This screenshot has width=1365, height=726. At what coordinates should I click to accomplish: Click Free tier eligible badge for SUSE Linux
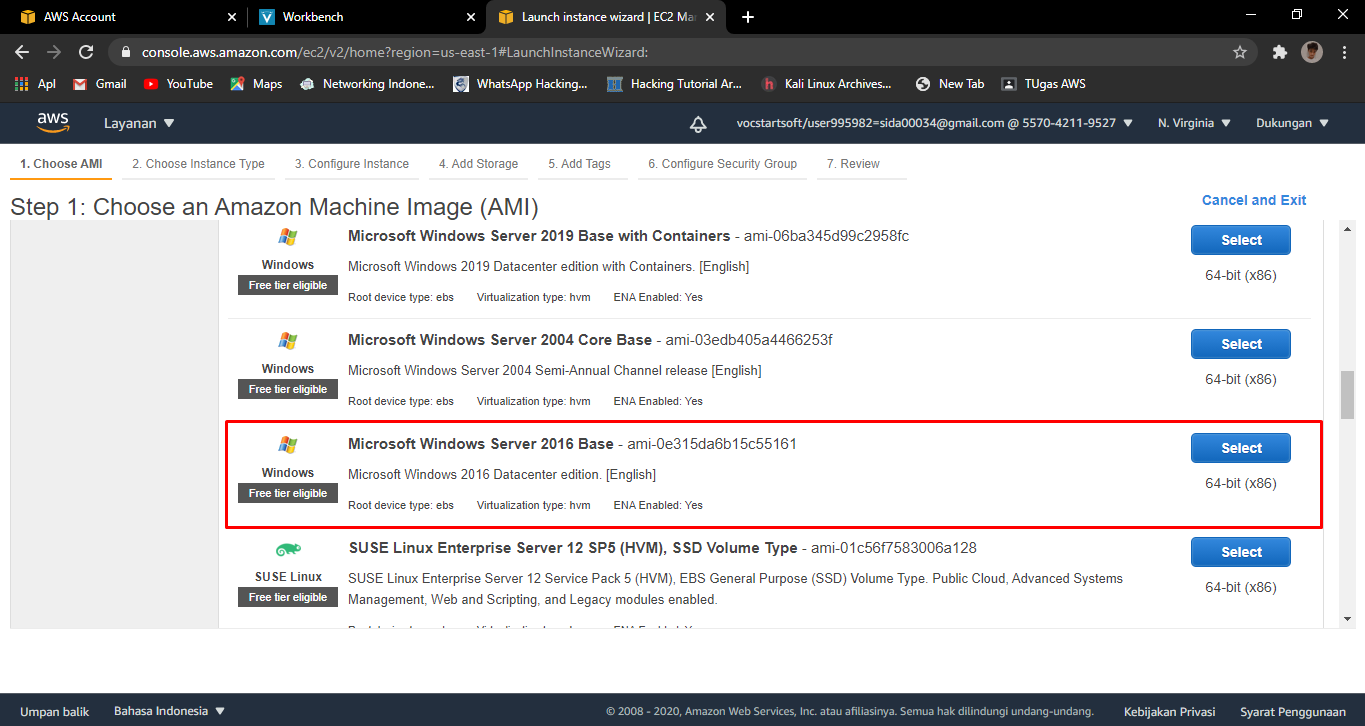coord(288,597)
